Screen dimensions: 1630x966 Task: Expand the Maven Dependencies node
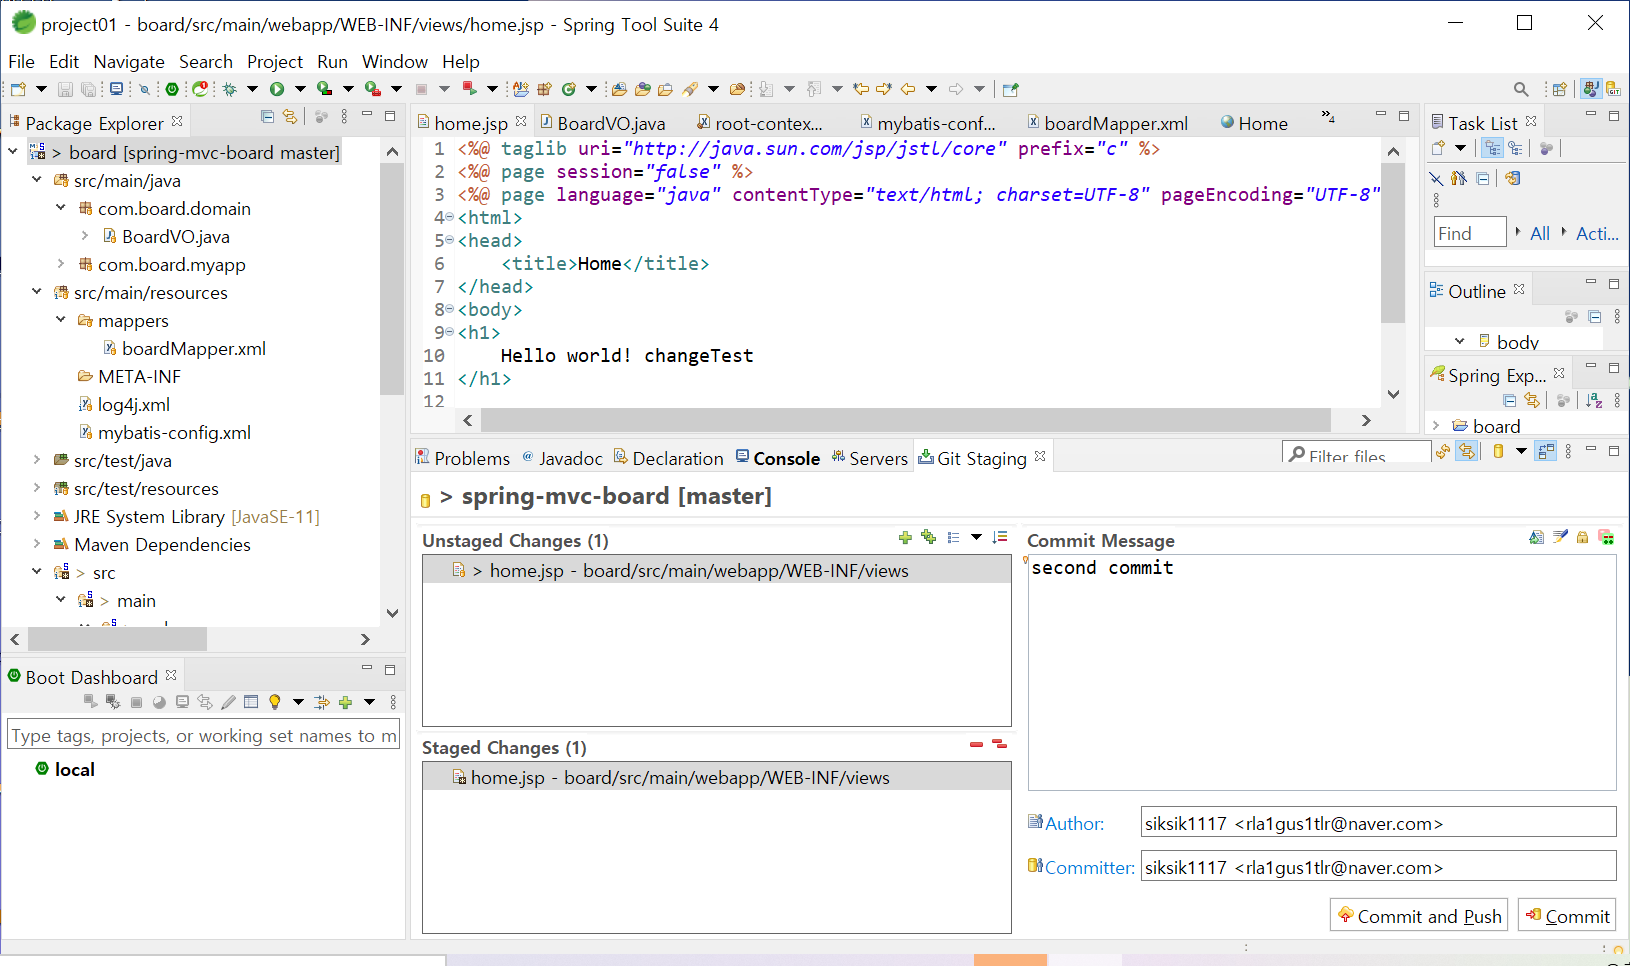(37, 544)
